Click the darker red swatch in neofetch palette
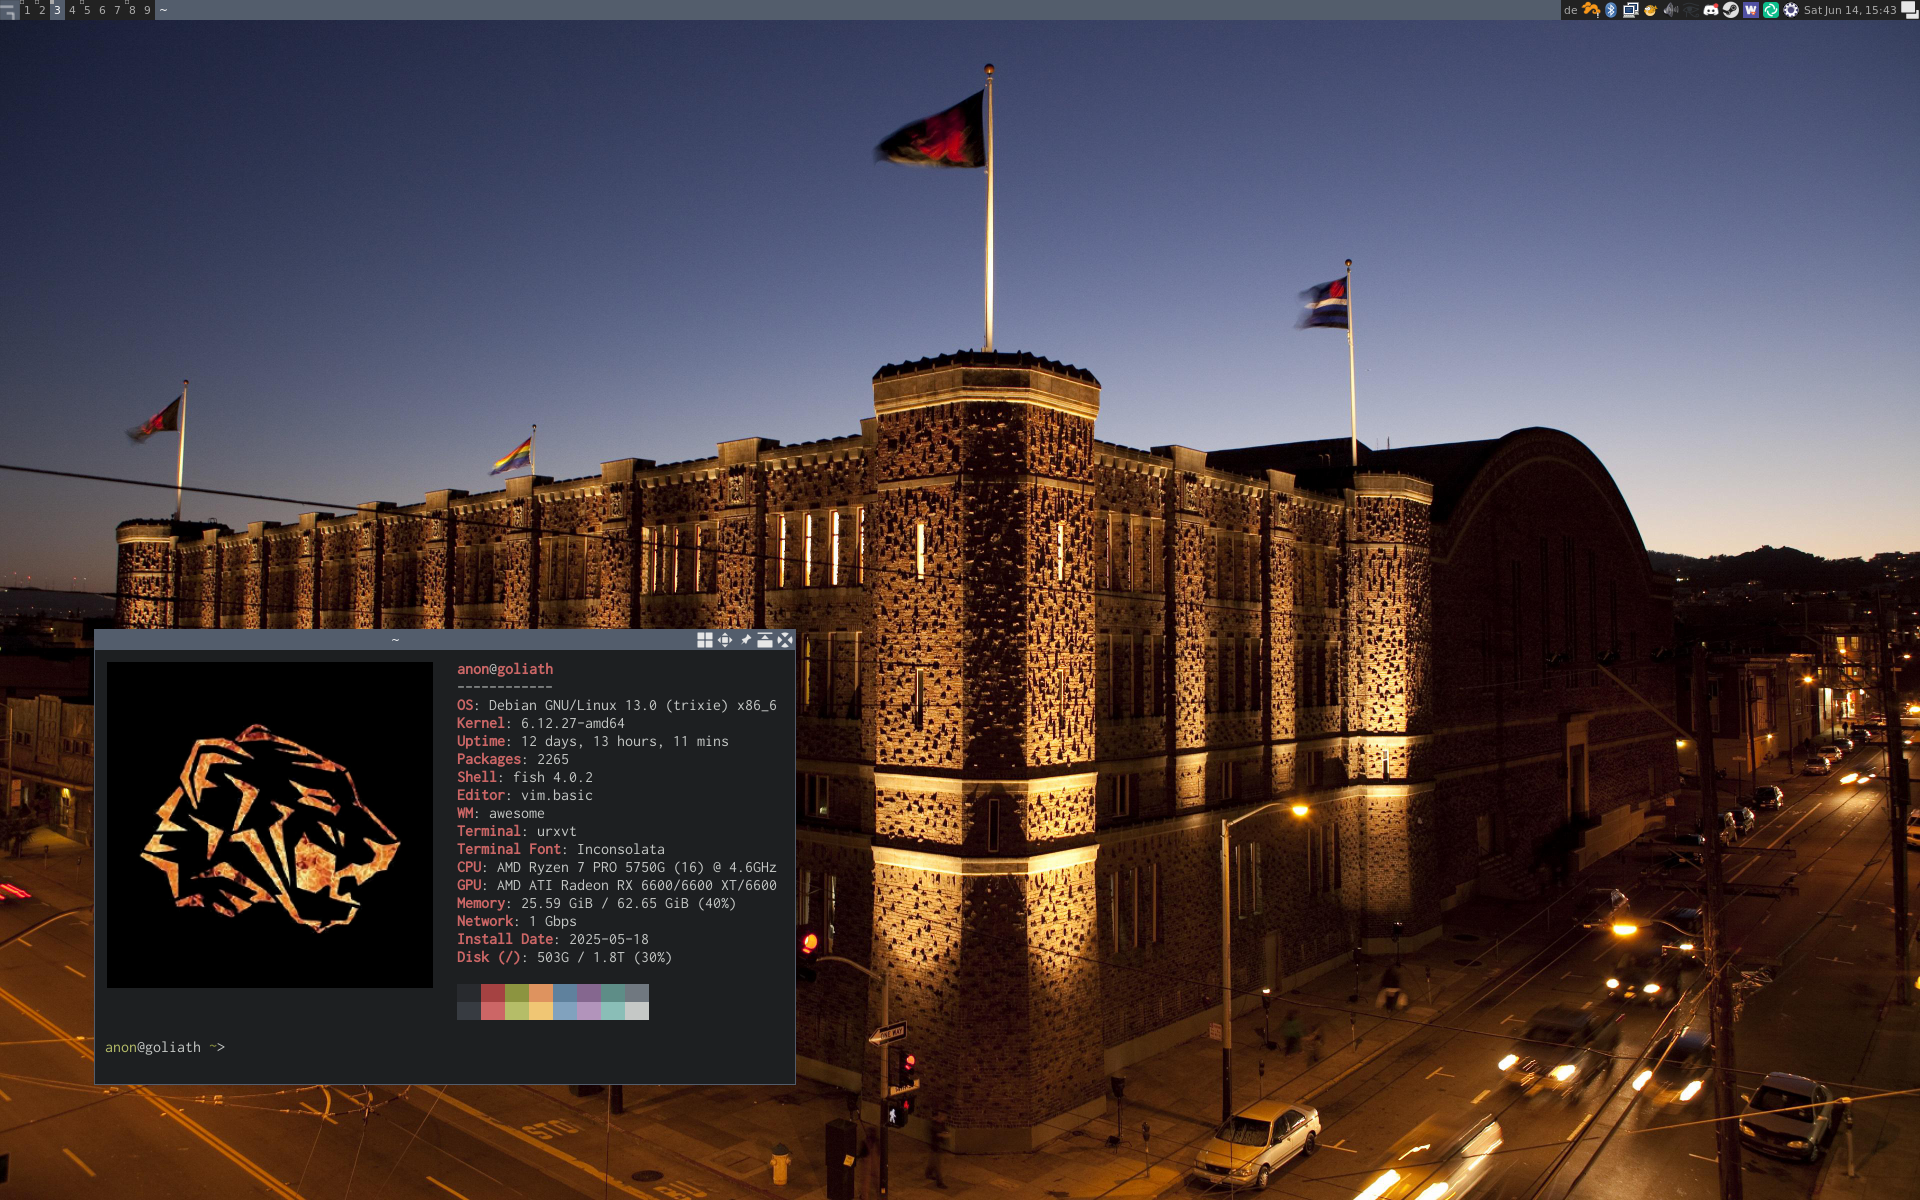The height and width of the screenshot is (1200, 1920). [493, 993]
